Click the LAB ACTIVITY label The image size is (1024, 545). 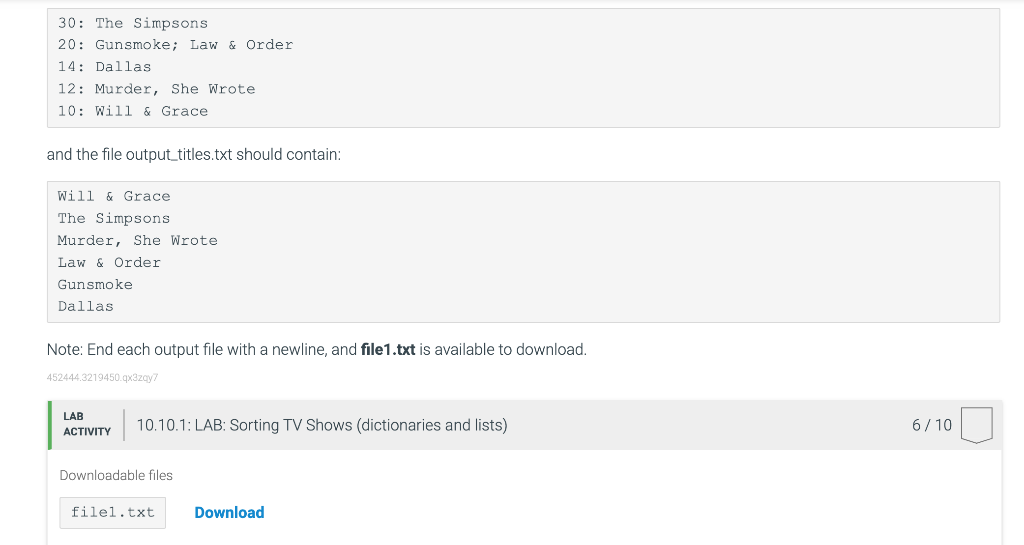87,424
